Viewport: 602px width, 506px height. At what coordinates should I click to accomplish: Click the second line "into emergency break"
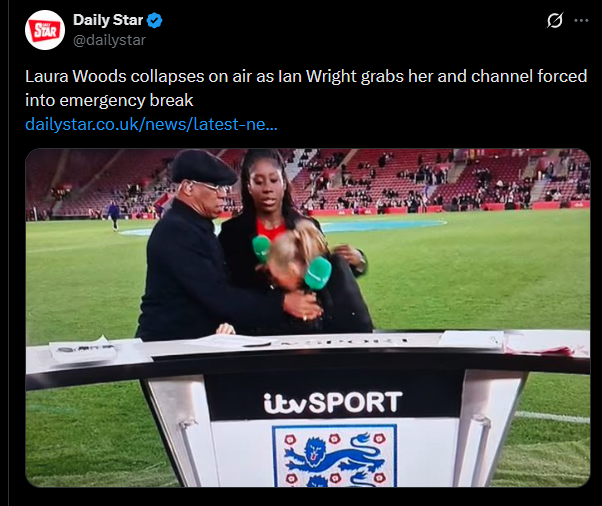pos(109,100)
